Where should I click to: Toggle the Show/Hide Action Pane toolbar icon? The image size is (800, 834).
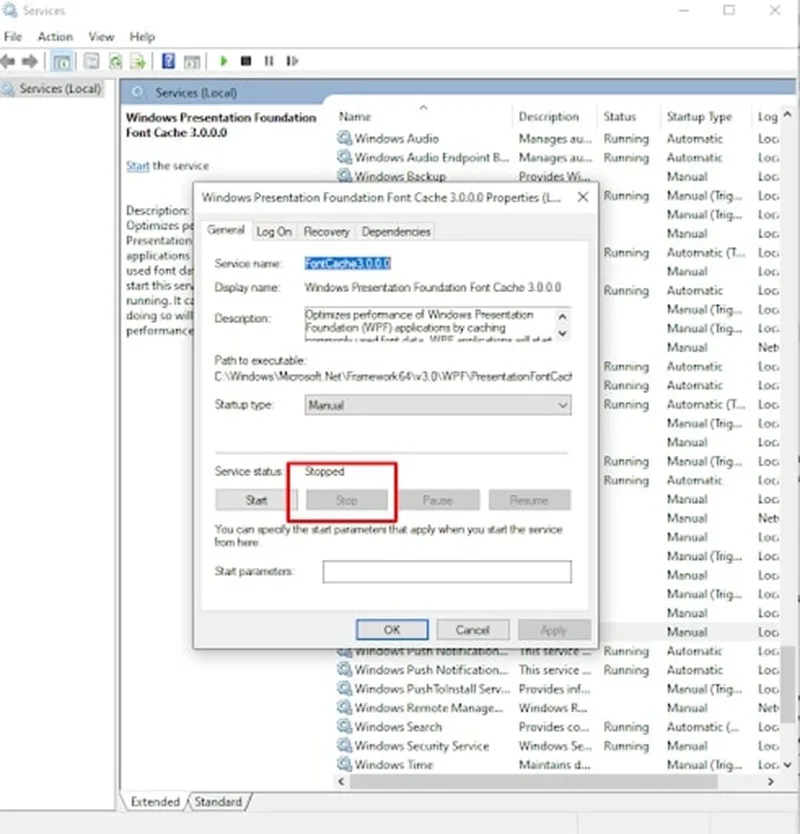click(192, 62)
